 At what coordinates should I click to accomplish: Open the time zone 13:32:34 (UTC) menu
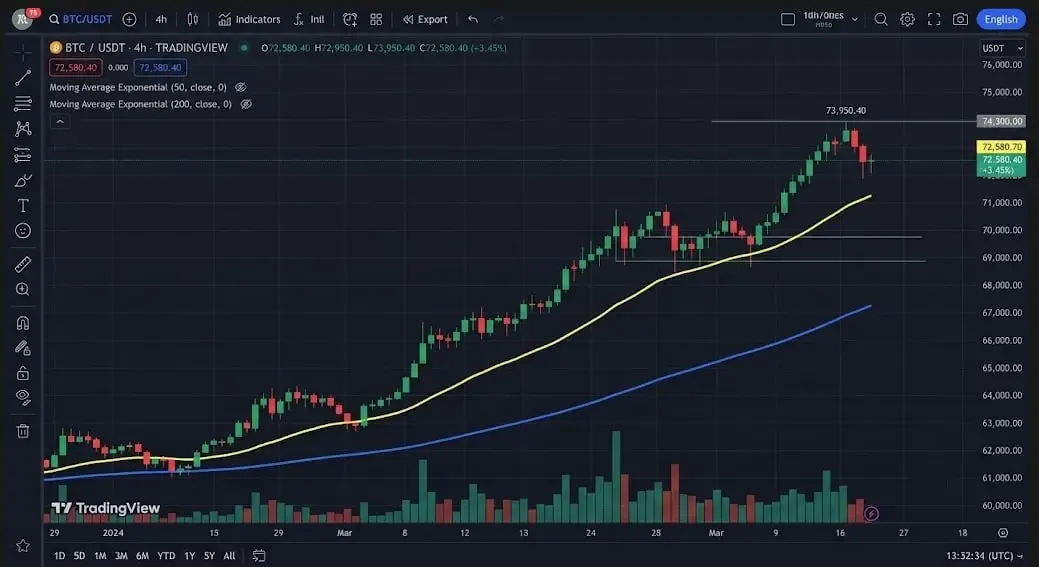point(984,556)
